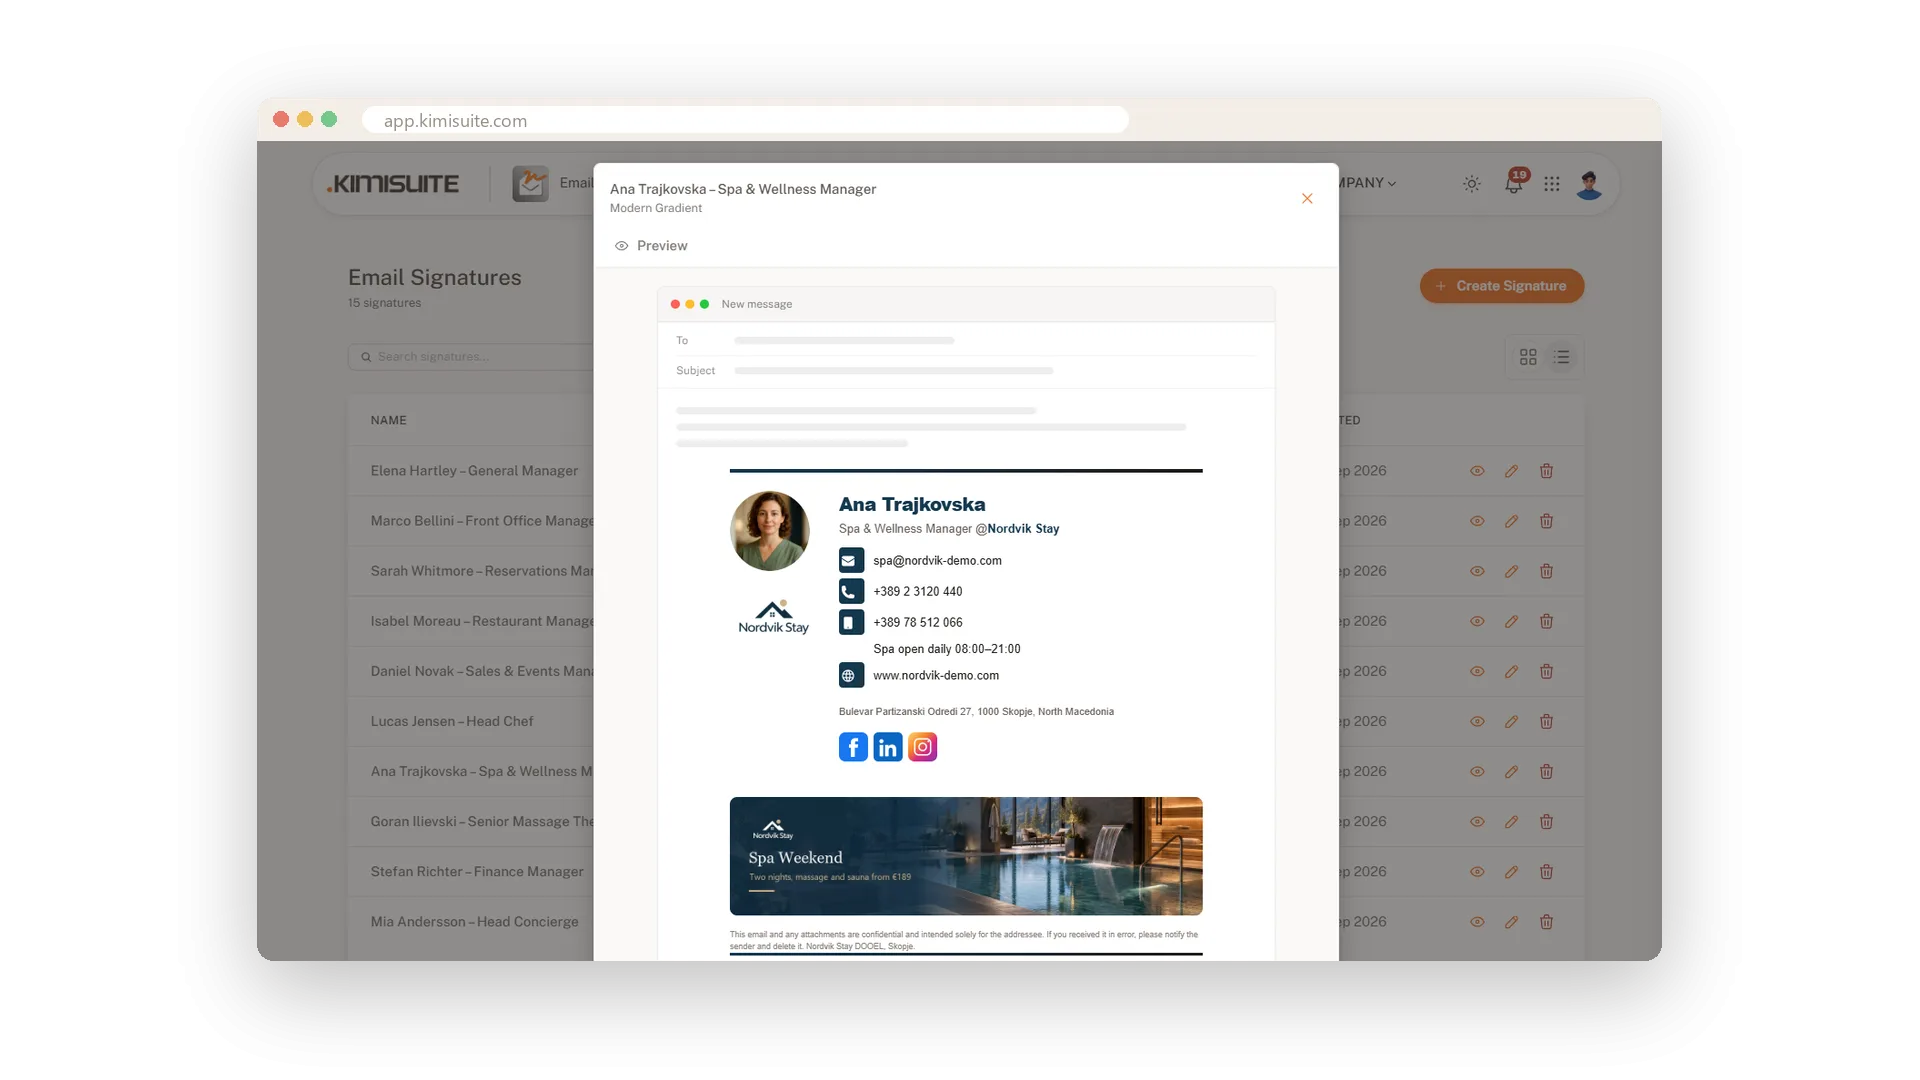Click the Facebook icon in signature
The width and height of the screenshot is (1920, 1080).
pyautogui.click(x=853, y=747)
